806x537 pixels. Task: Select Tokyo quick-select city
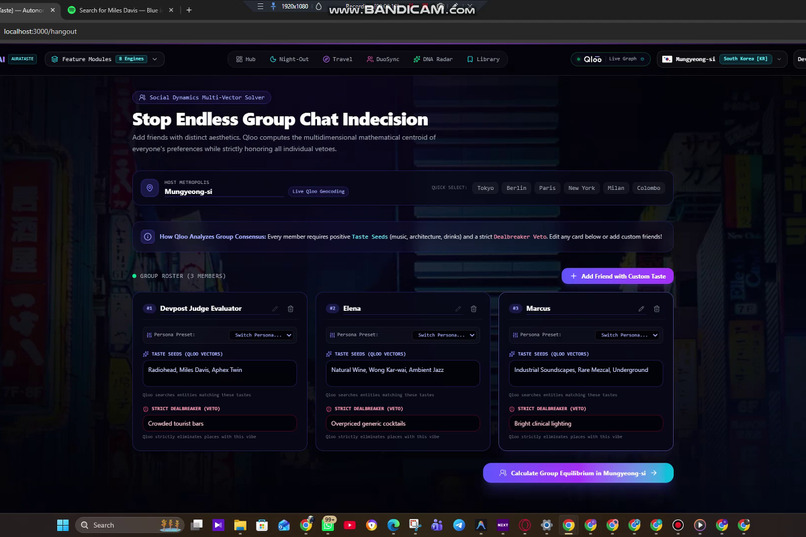[485, 188]
